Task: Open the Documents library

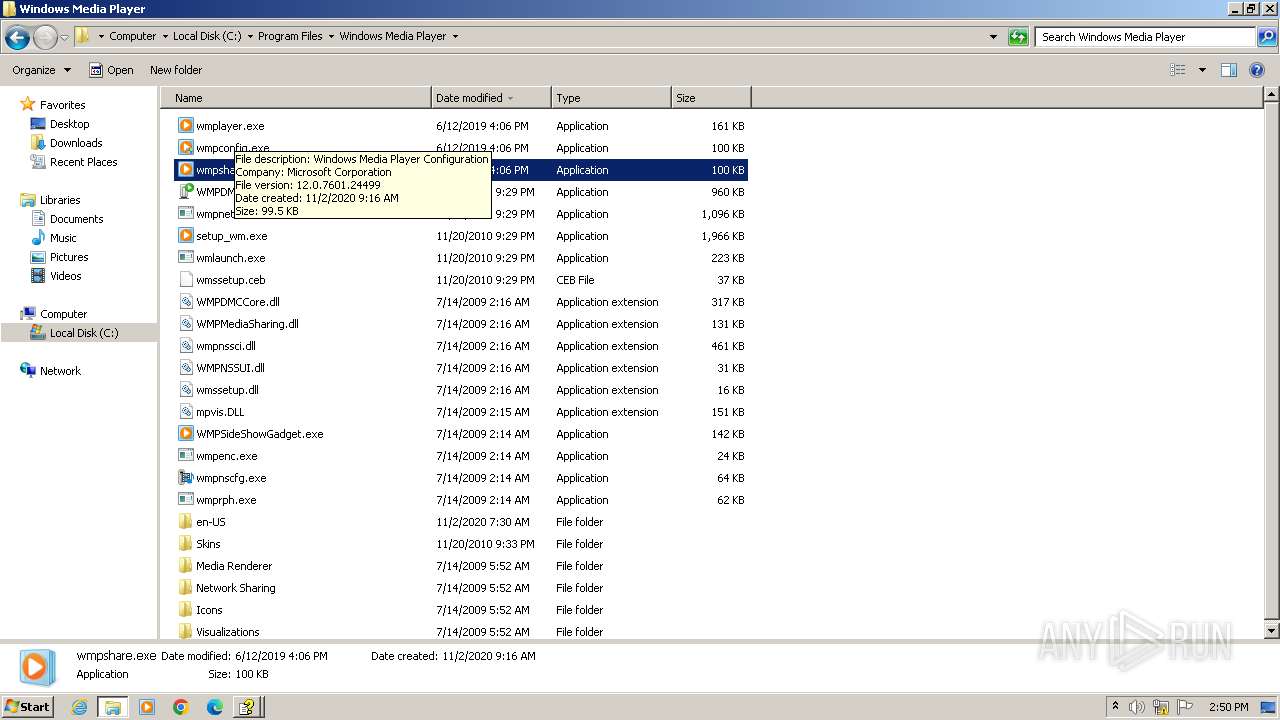Action: pos(76,219)
